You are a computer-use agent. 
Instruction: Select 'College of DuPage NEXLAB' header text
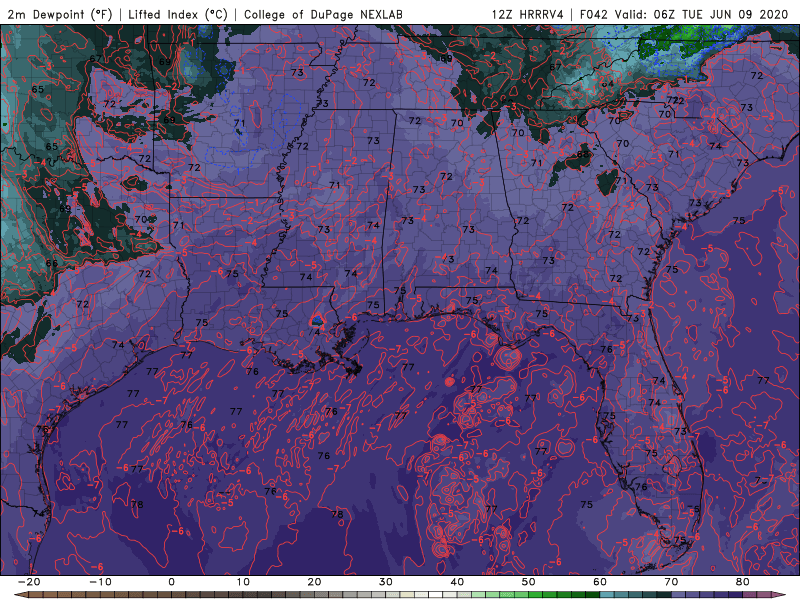pos(323,14)
